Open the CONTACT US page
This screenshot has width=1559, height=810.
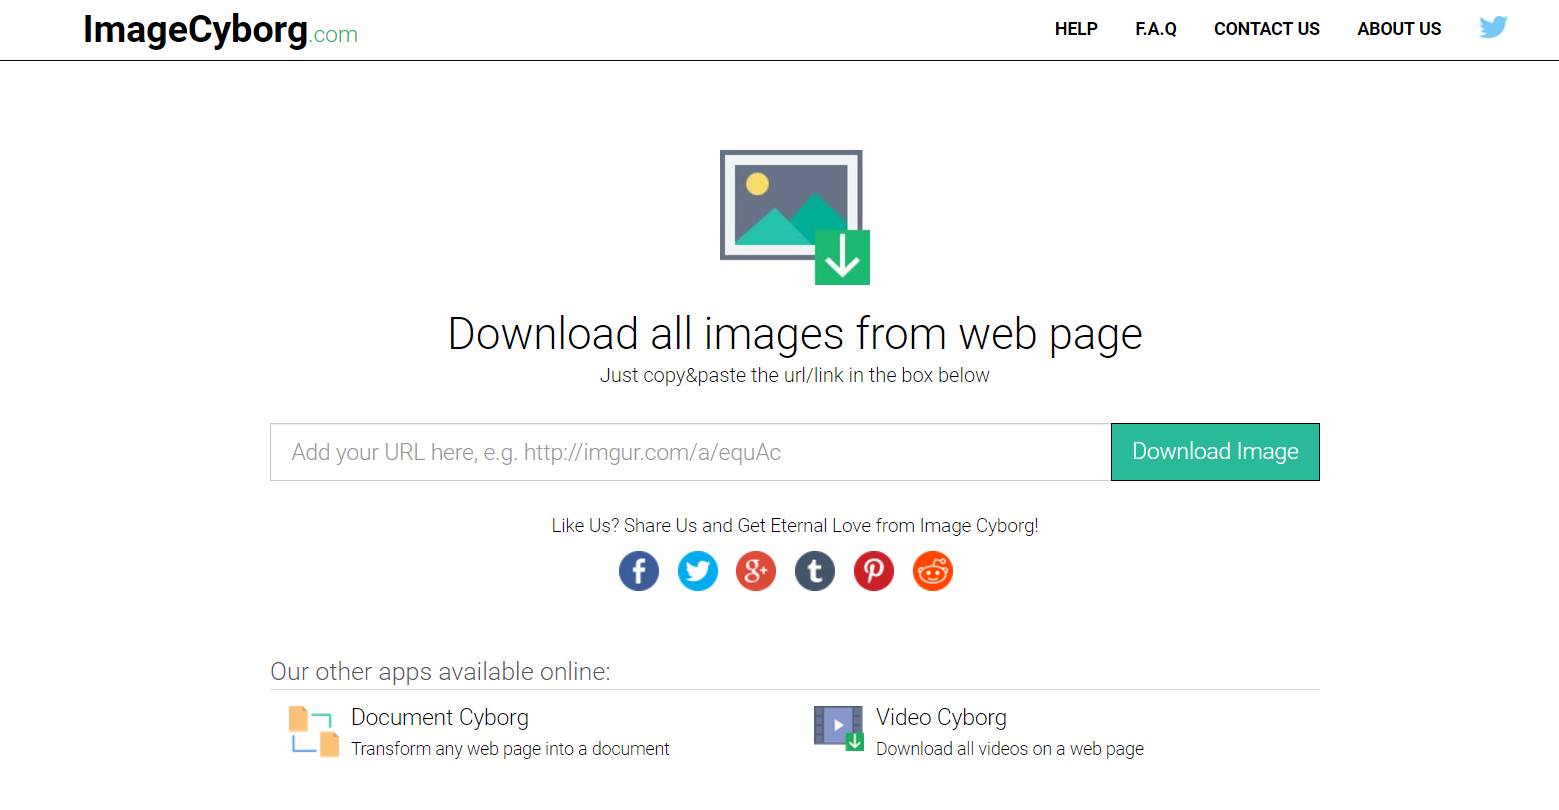(1266, 29)
